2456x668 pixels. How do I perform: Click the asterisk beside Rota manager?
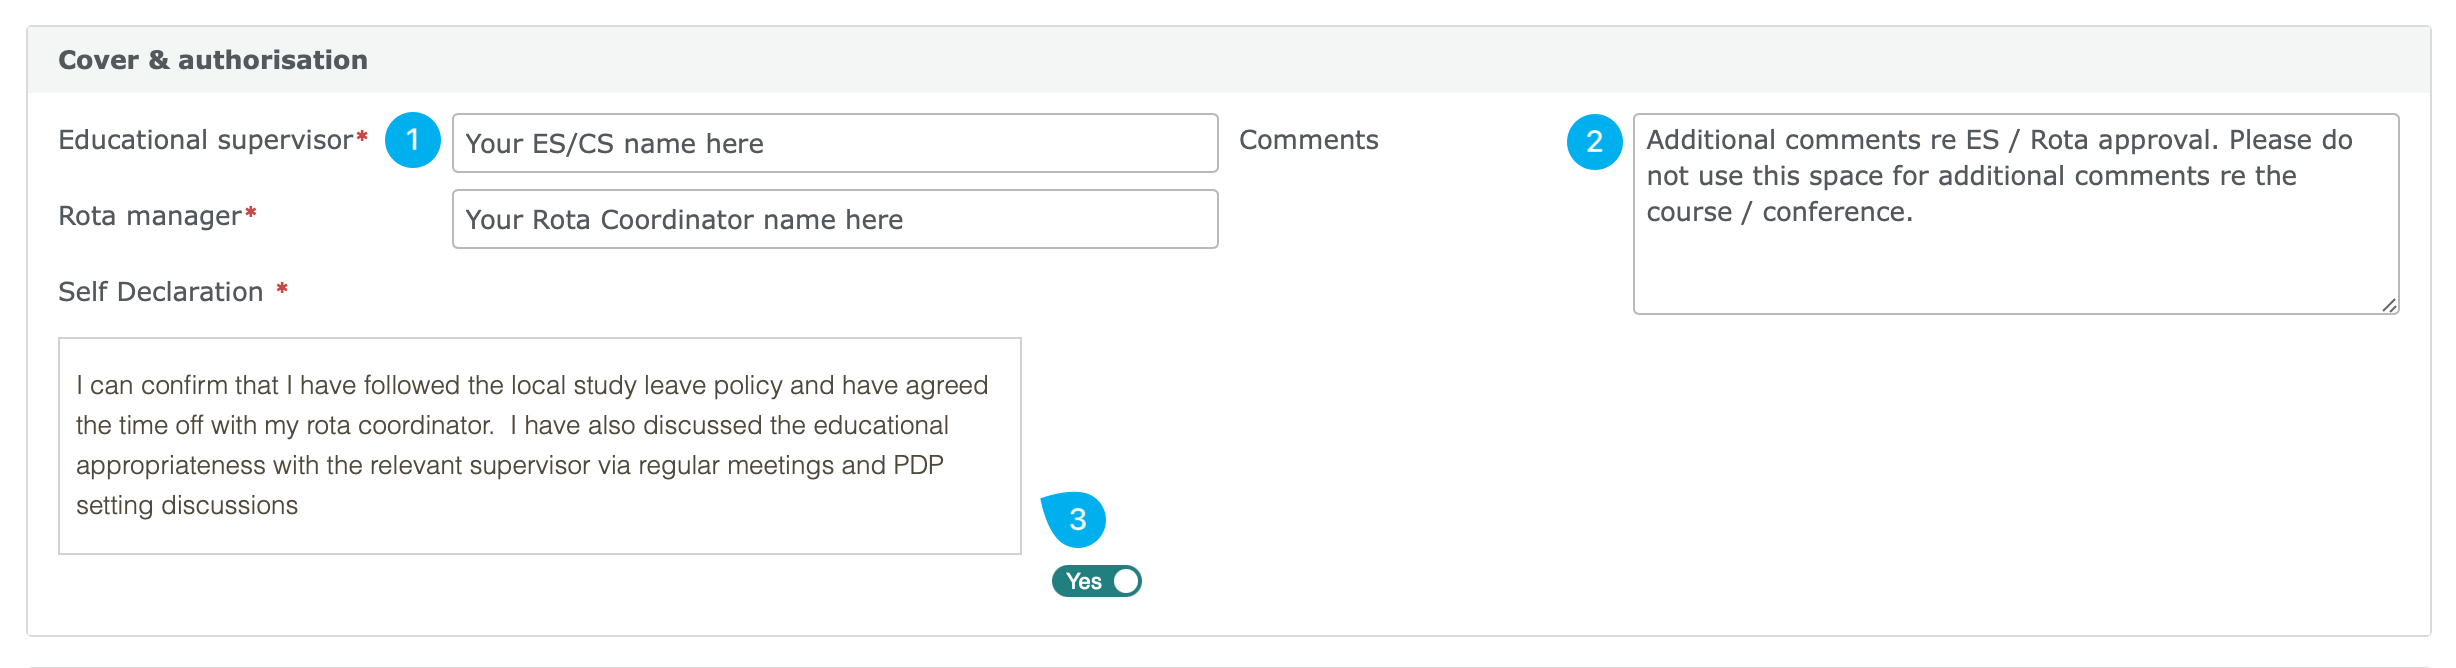[251, 213]
